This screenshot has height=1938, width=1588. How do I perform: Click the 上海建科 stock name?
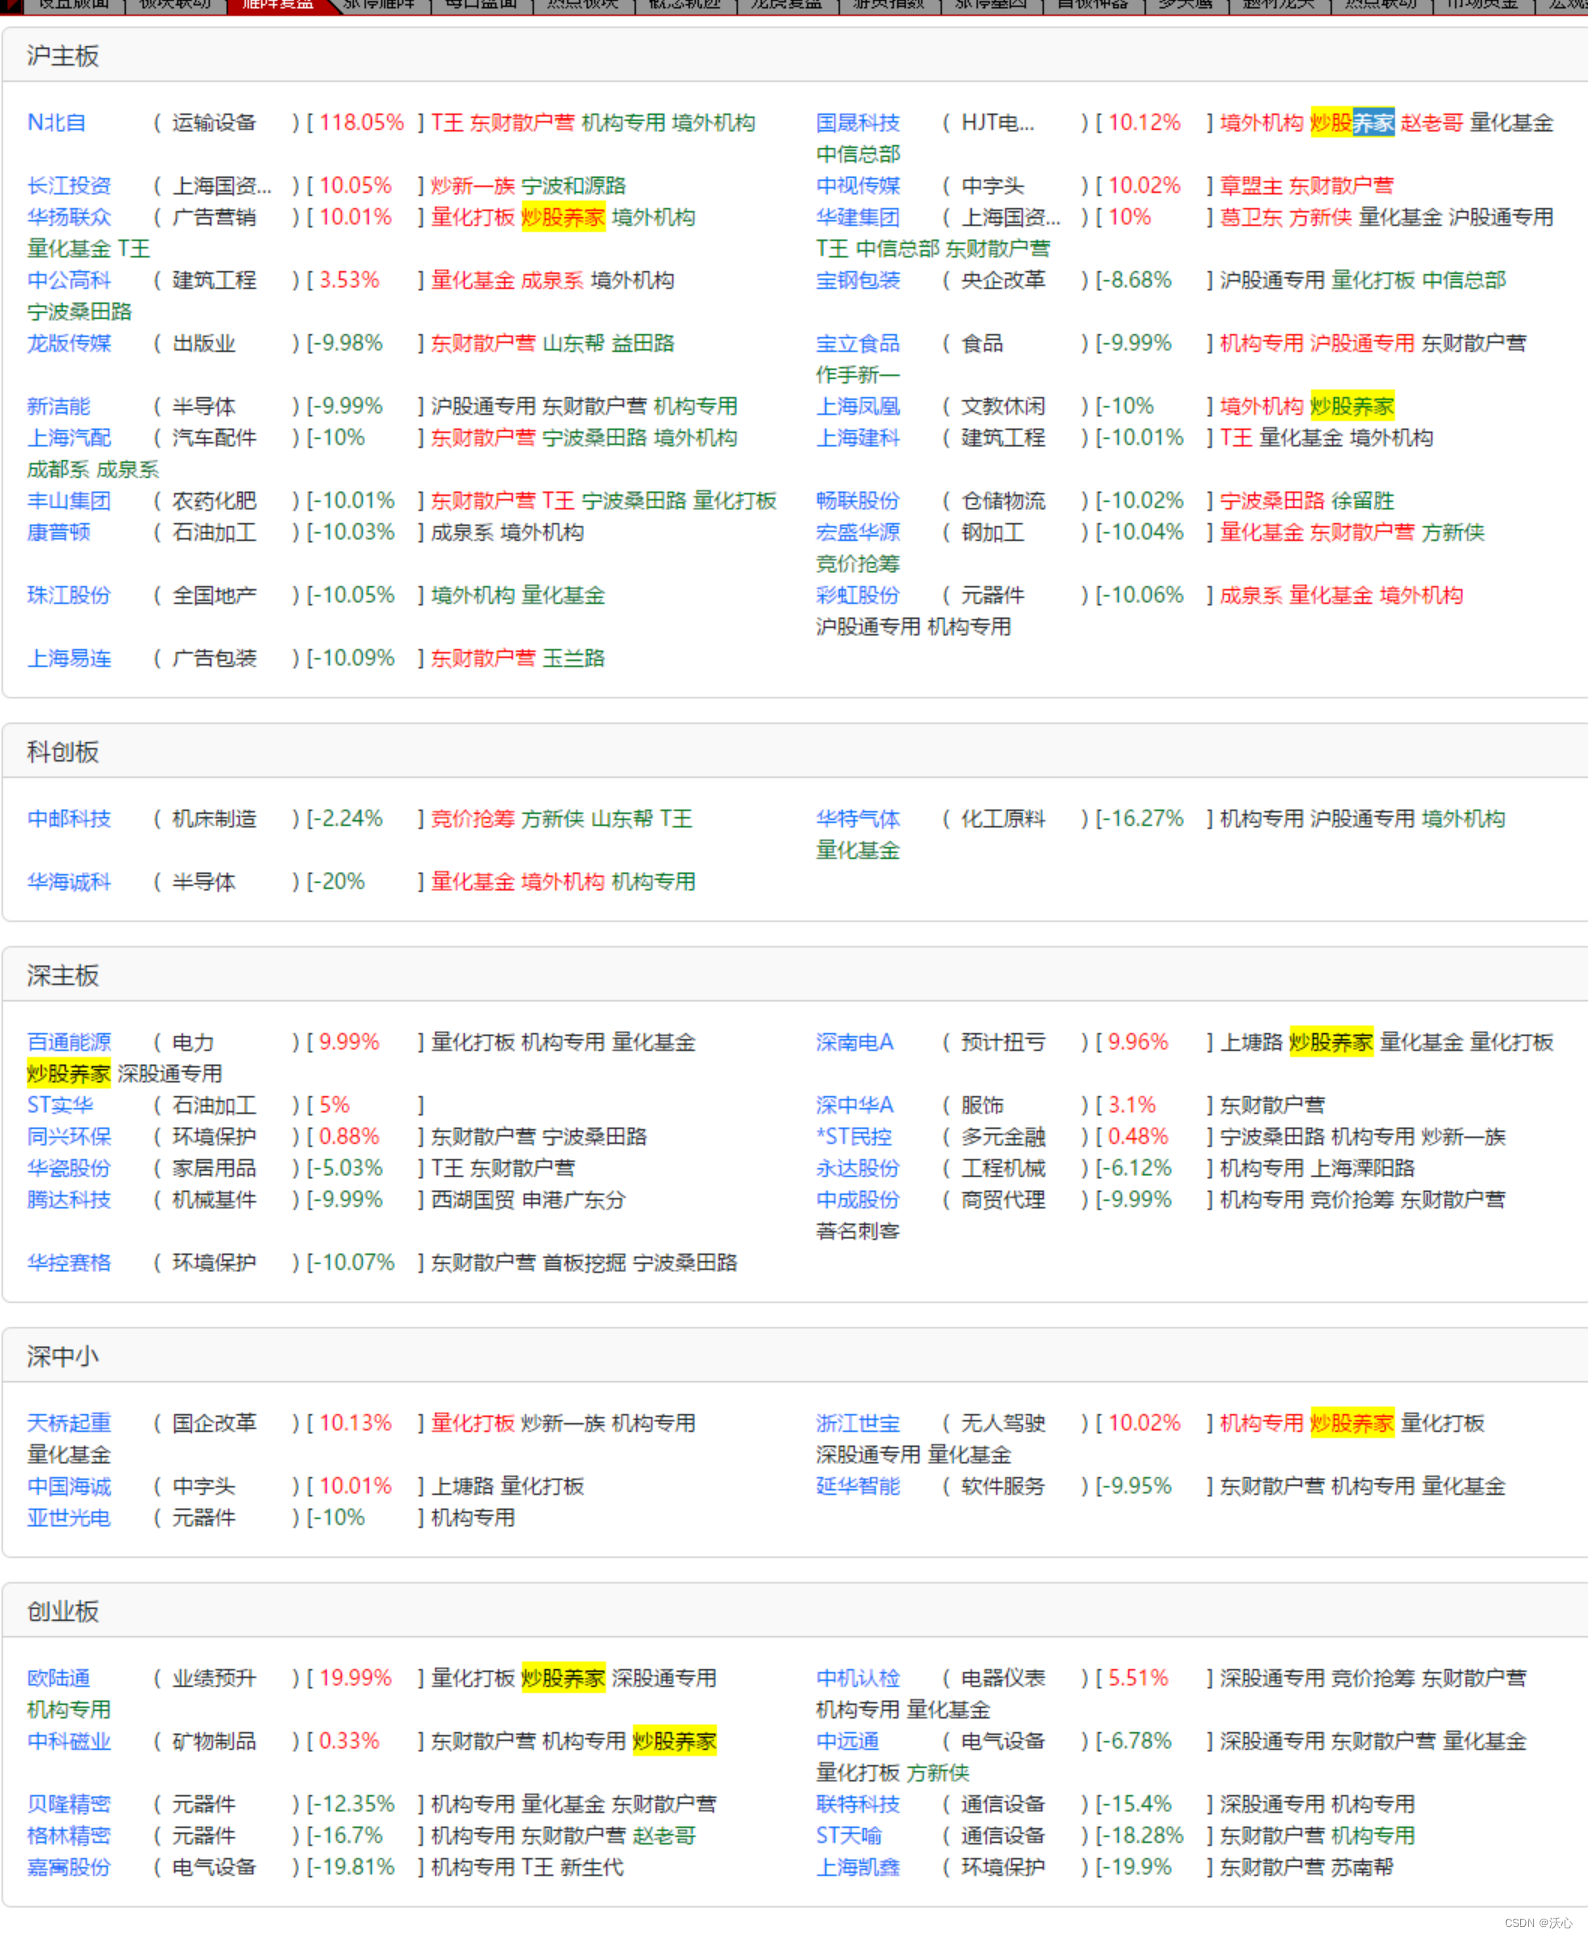coord(858,437)
